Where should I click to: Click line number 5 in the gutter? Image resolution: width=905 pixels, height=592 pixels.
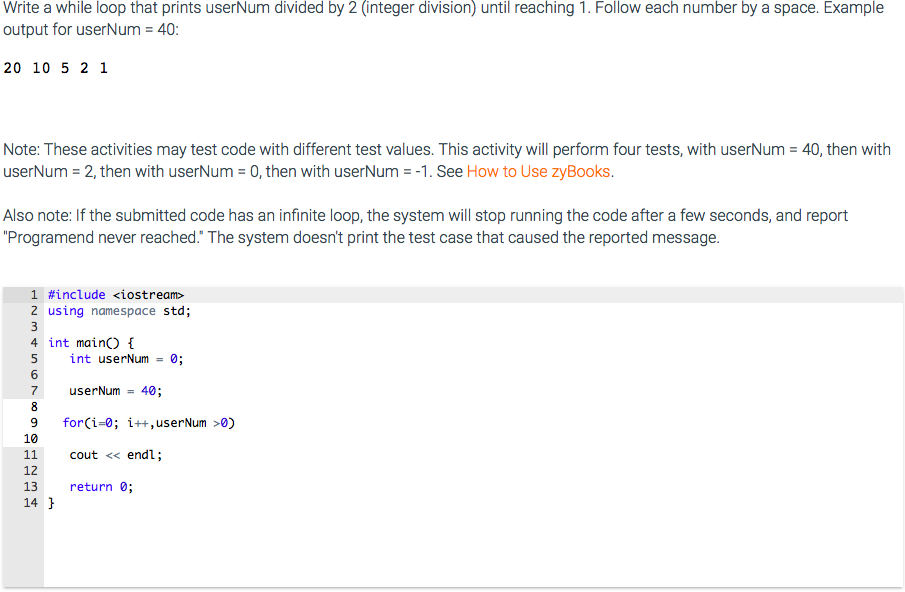tap(34, 359)
